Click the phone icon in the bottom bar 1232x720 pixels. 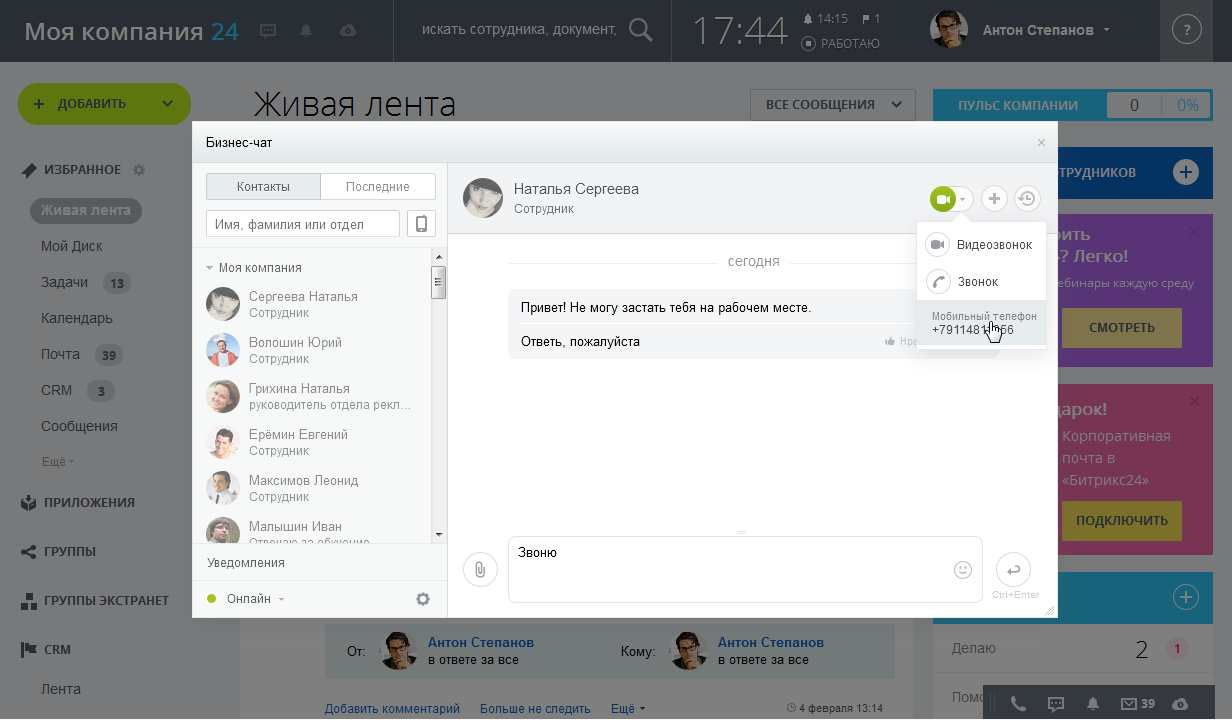point(1018,703)
